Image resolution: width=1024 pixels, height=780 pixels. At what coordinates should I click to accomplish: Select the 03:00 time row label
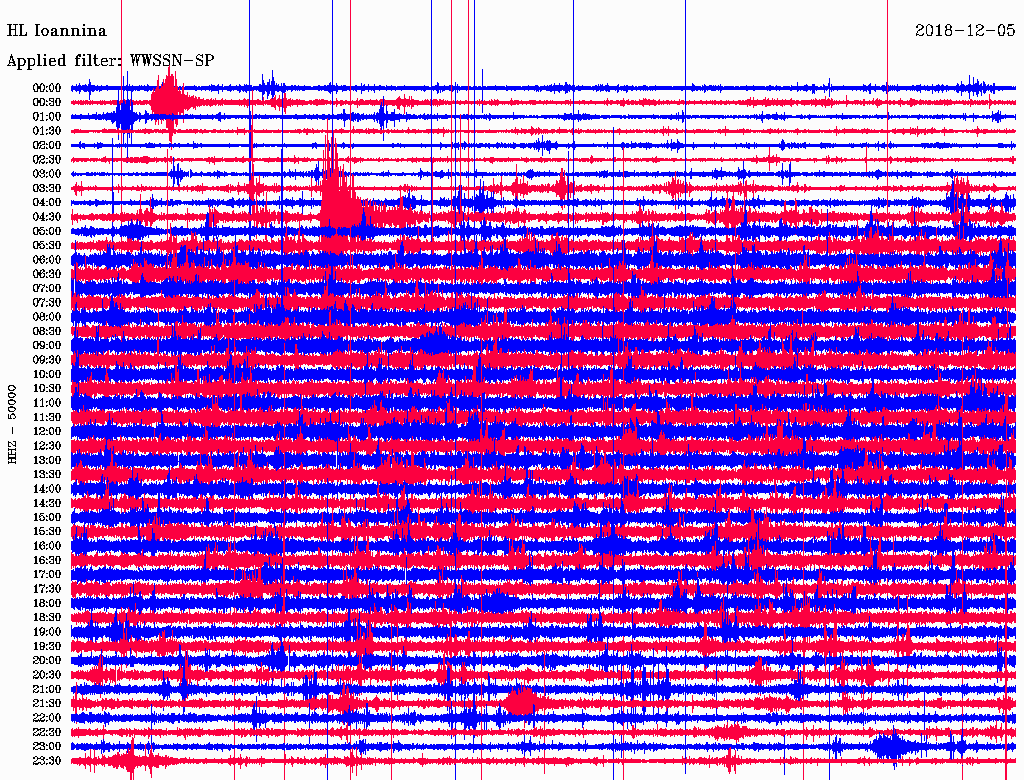coord(47,174)
